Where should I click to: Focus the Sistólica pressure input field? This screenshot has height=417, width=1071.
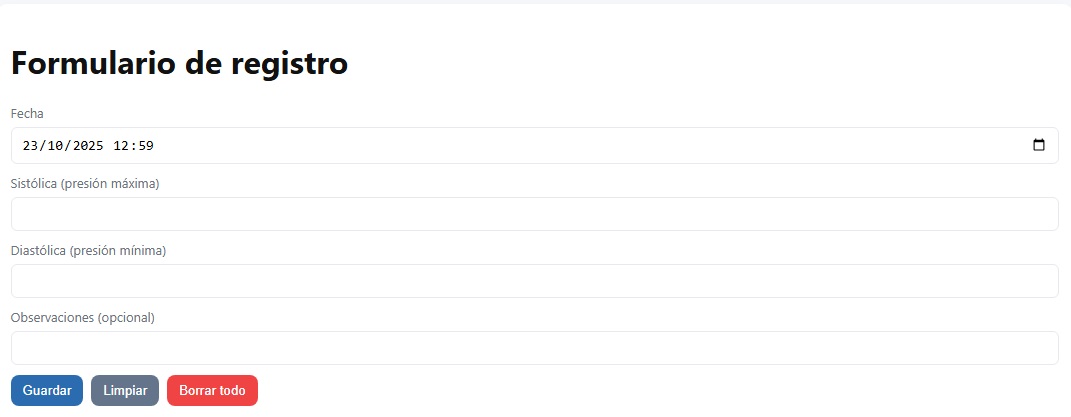[534, 214]
